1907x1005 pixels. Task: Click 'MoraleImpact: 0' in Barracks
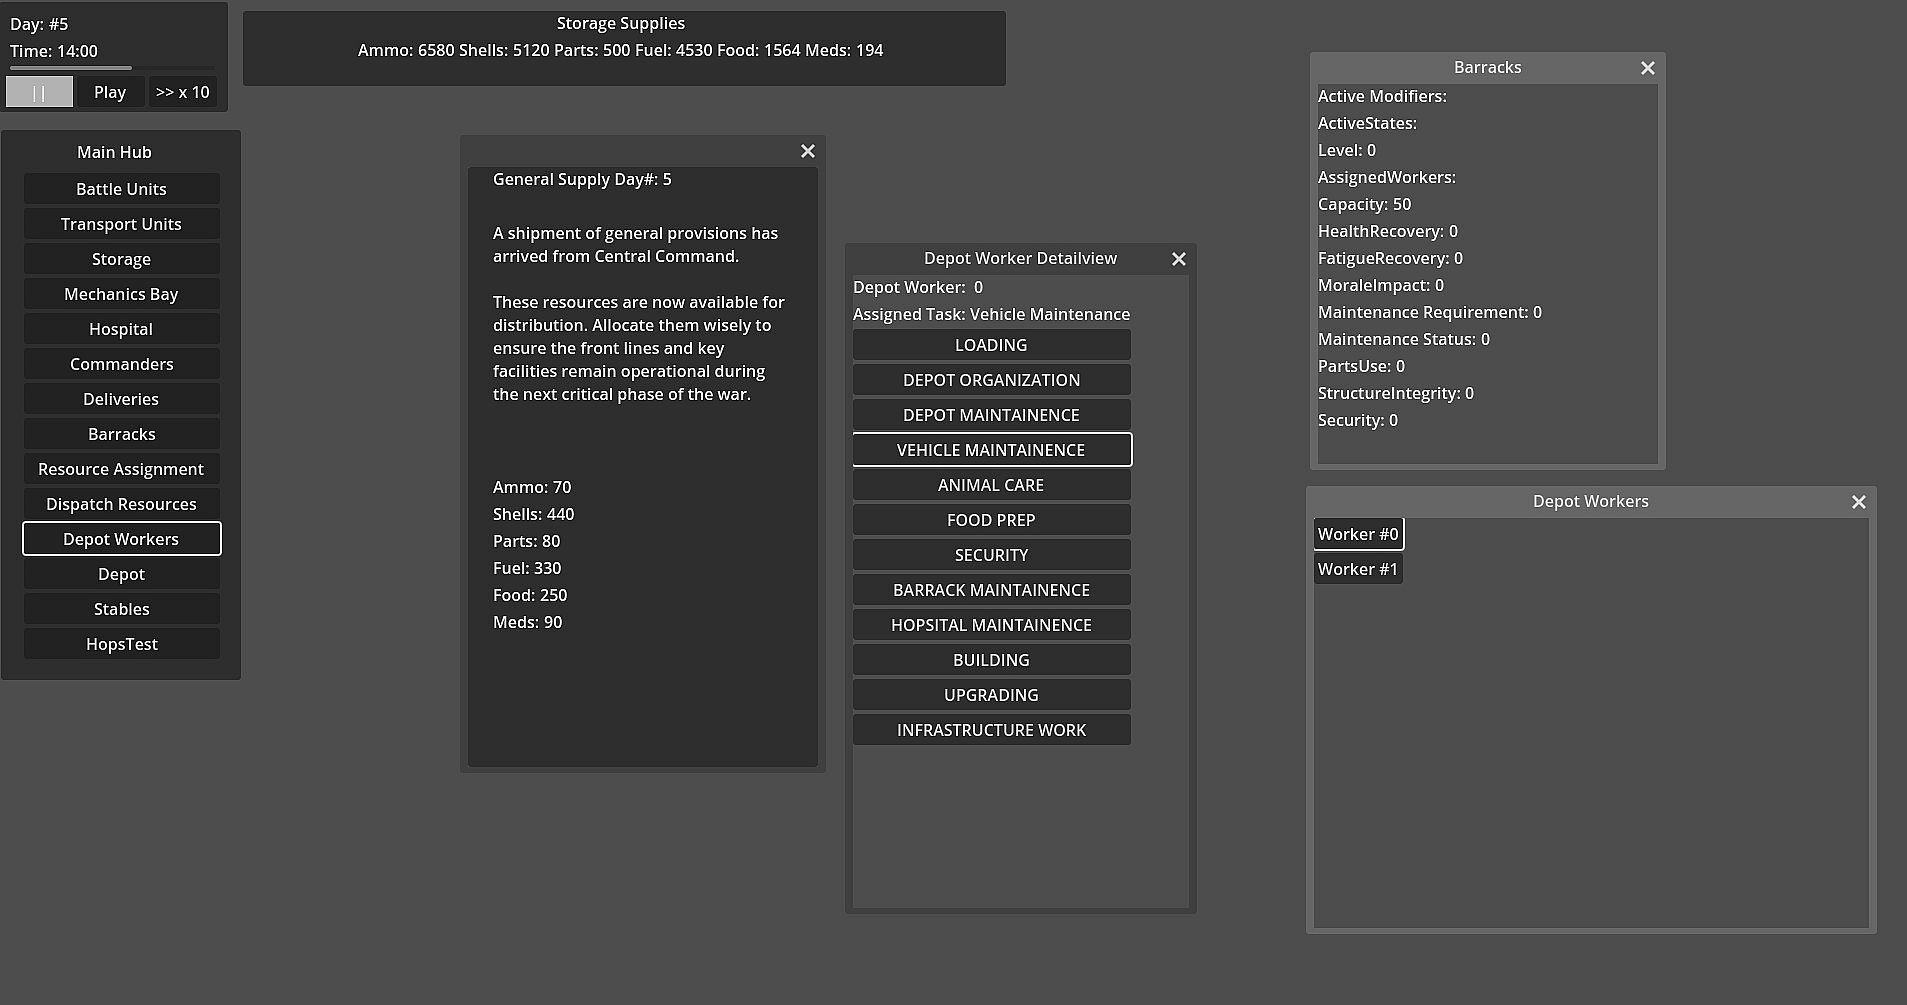pyautogui.click(x=1380, y=285)
